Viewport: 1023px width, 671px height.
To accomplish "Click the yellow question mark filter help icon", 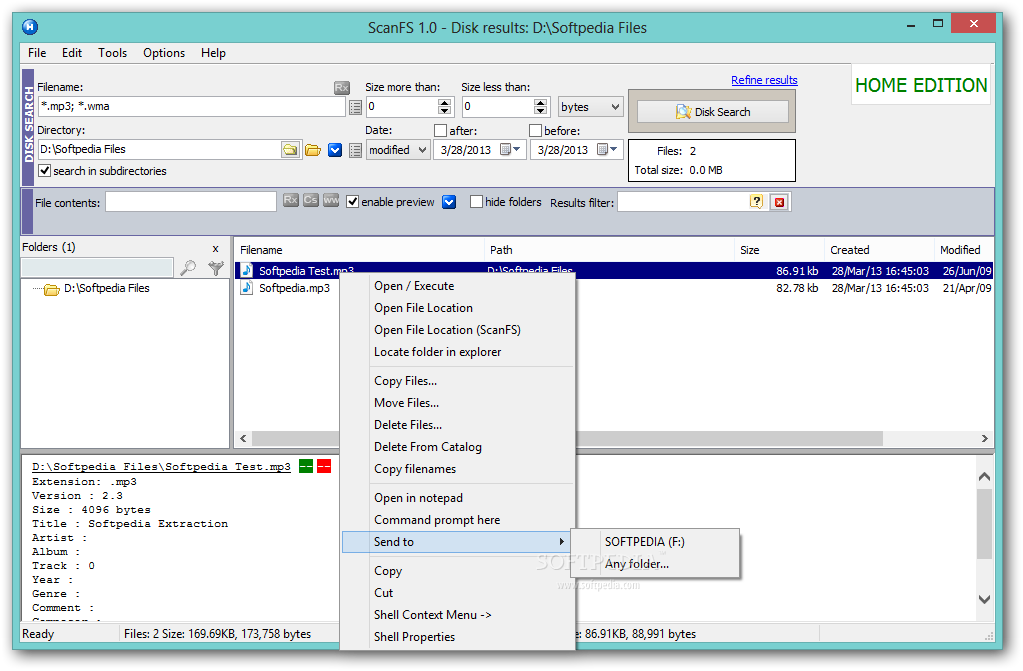I will tap(756, 202).
